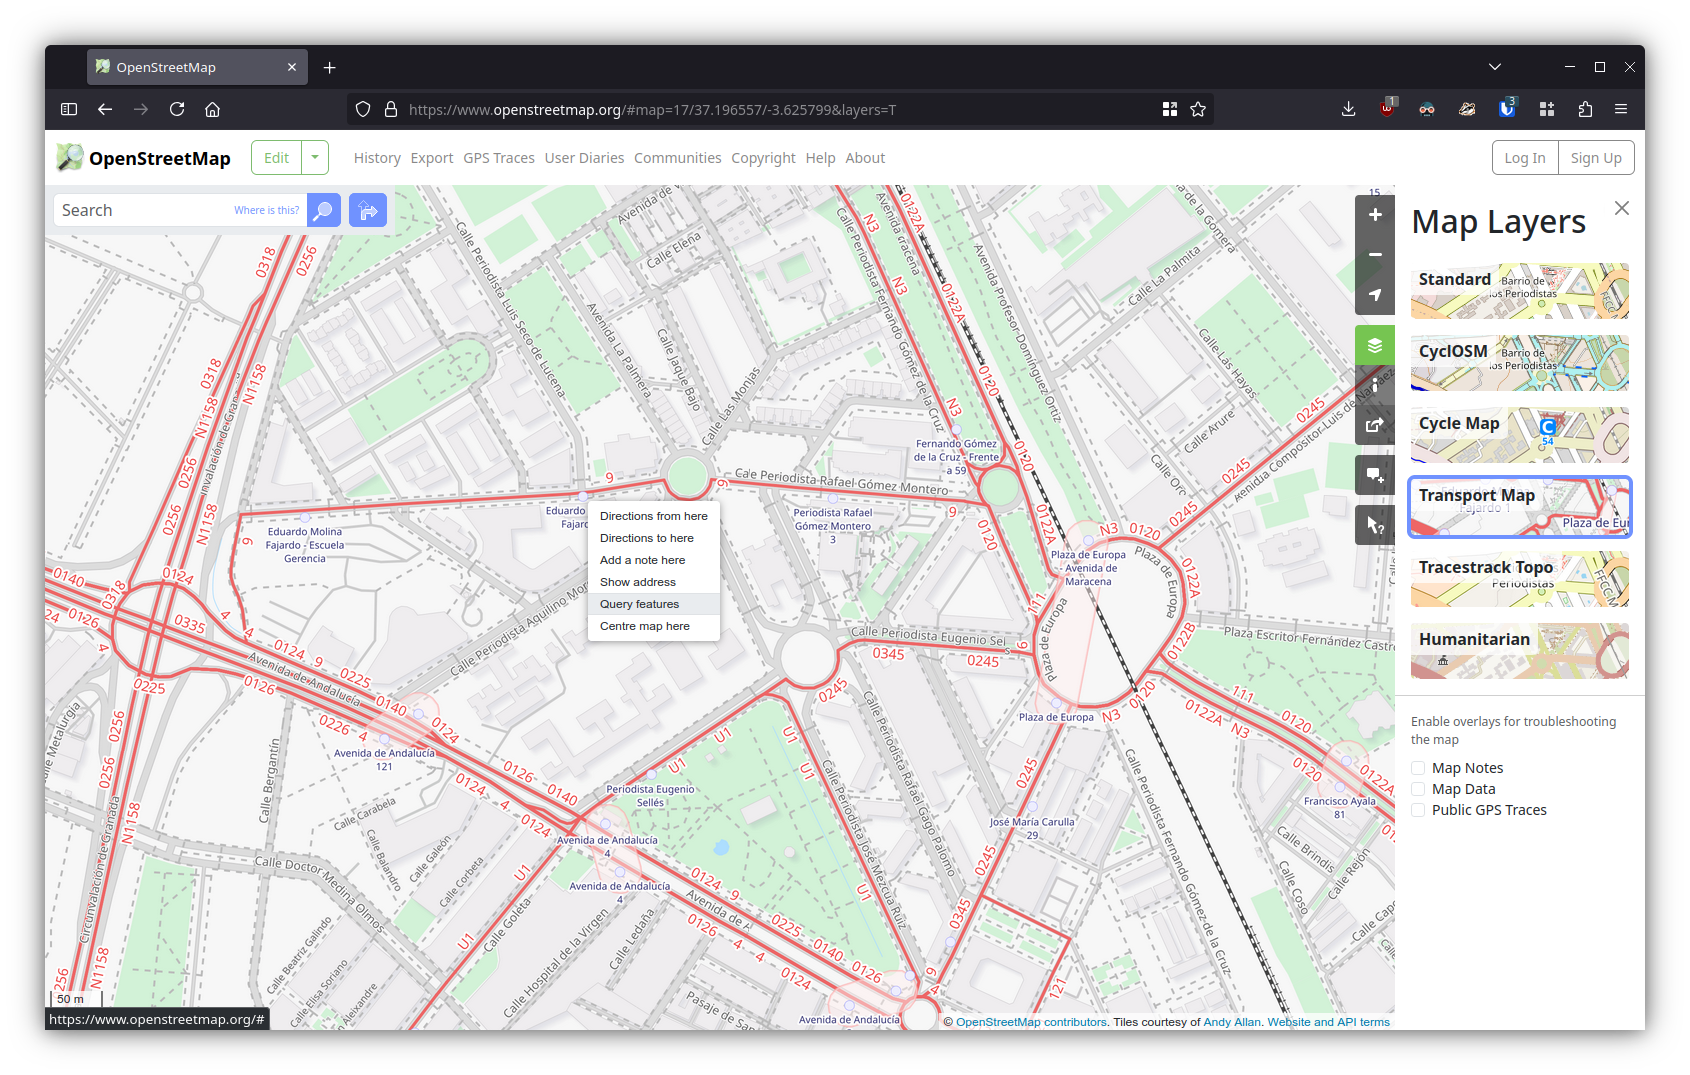Select the Humanitarian map layer
Viewport: 1690px width, 1075px height.
pos(1520,651)
